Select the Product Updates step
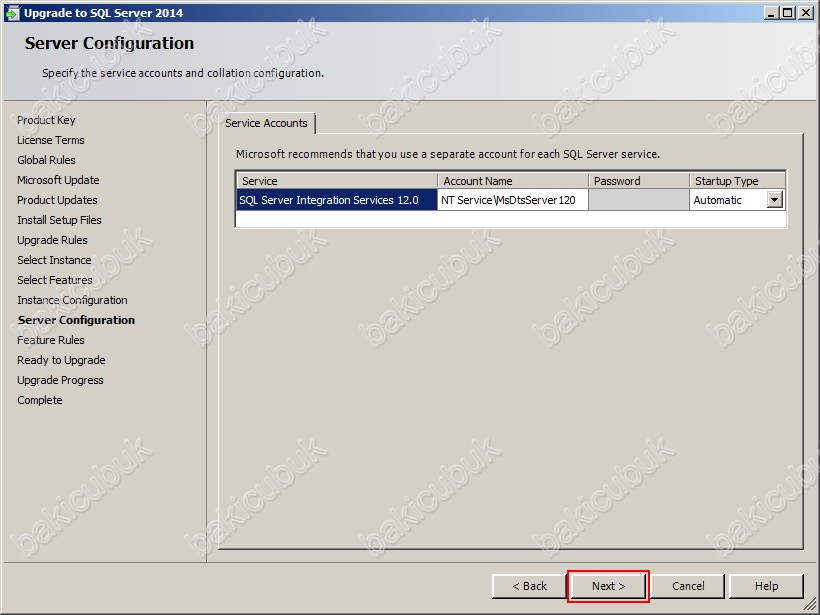 [57, 200]
